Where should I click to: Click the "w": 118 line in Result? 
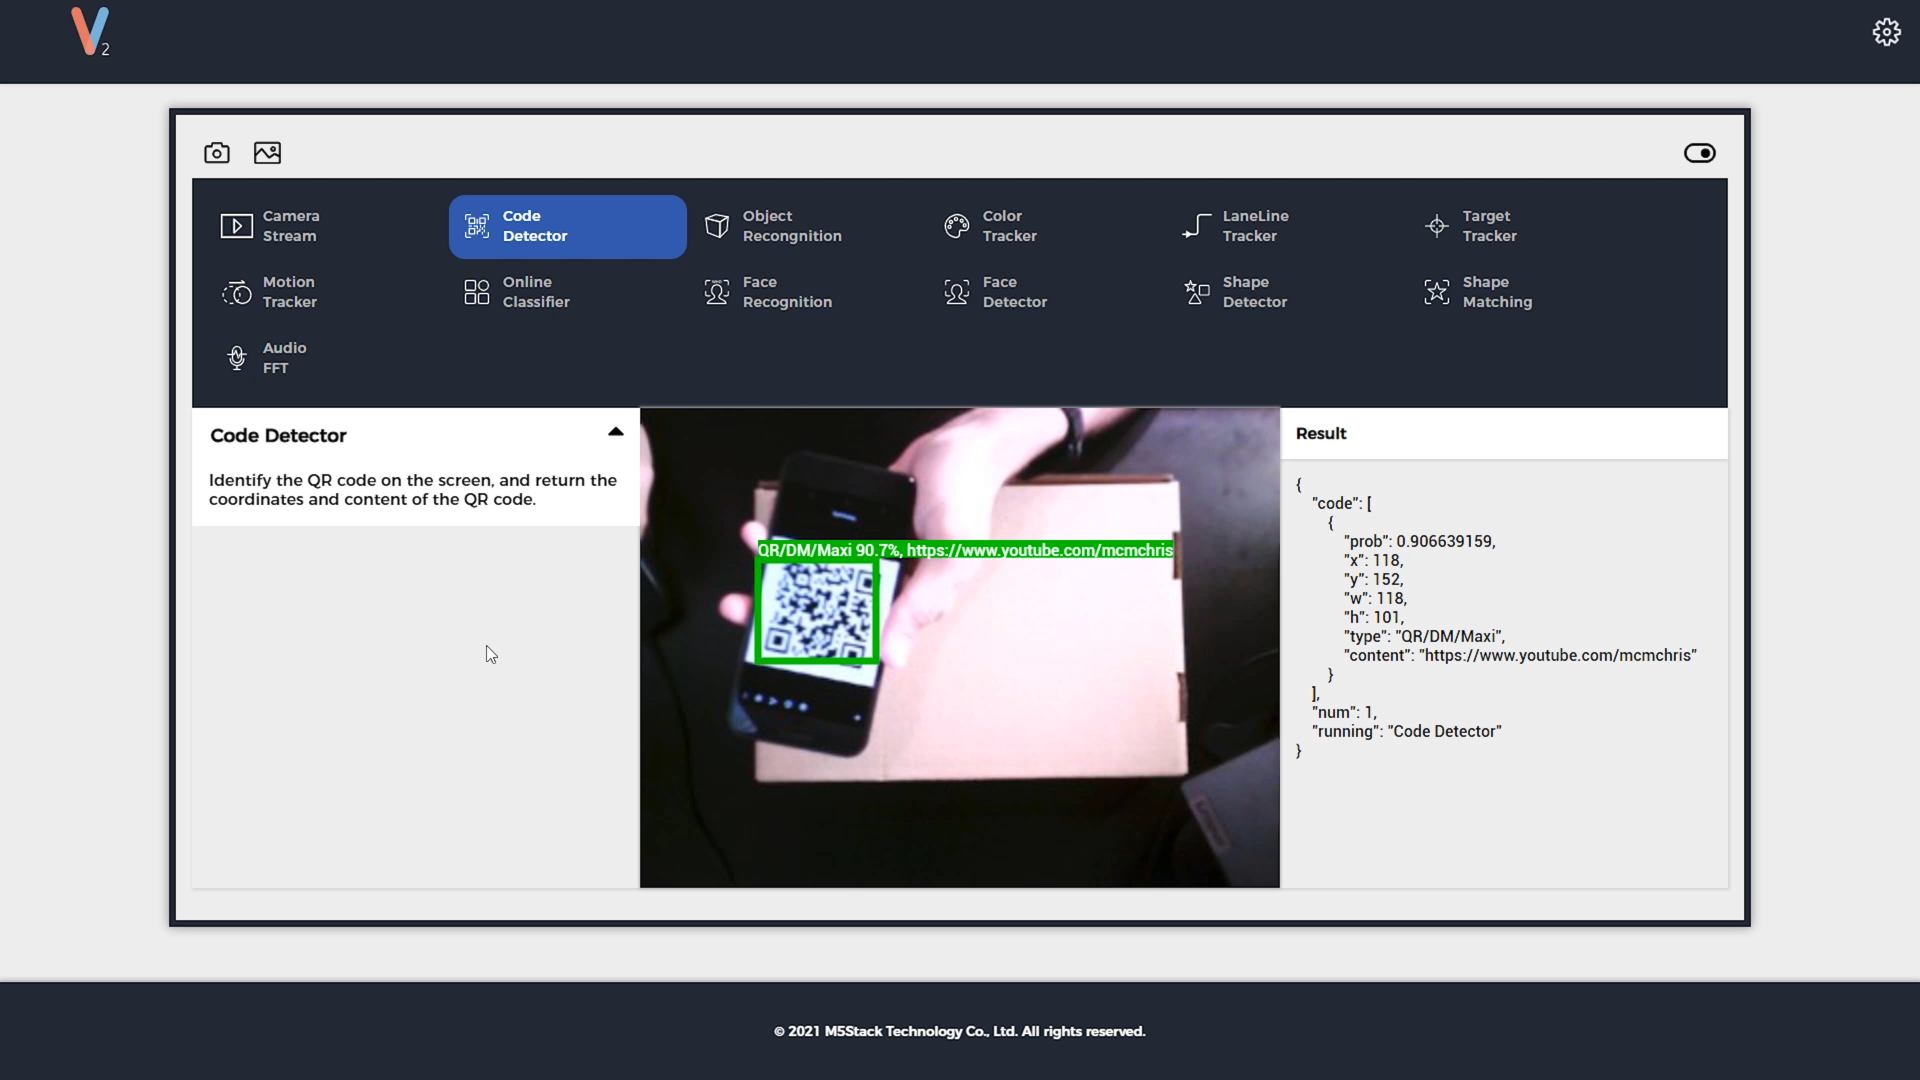[1375, 598]
